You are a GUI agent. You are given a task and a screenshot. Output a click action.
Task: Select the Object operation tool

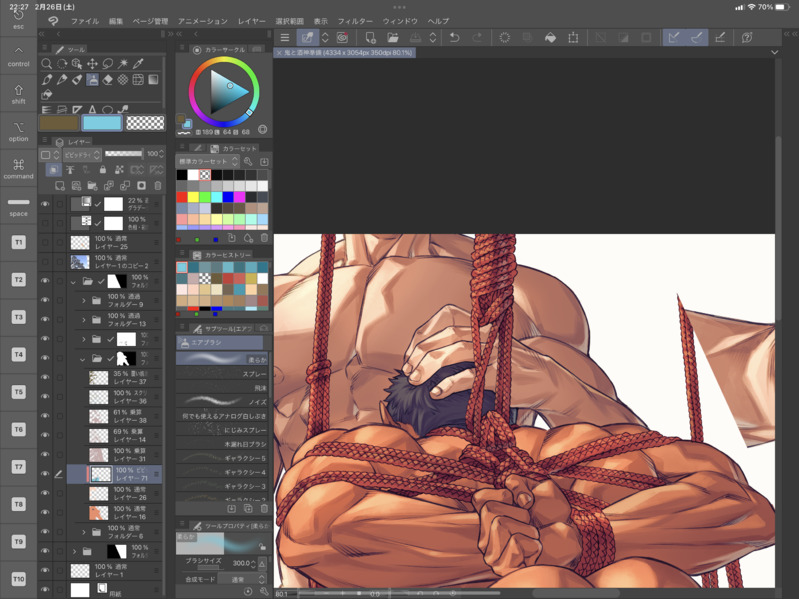click(77, 64)
